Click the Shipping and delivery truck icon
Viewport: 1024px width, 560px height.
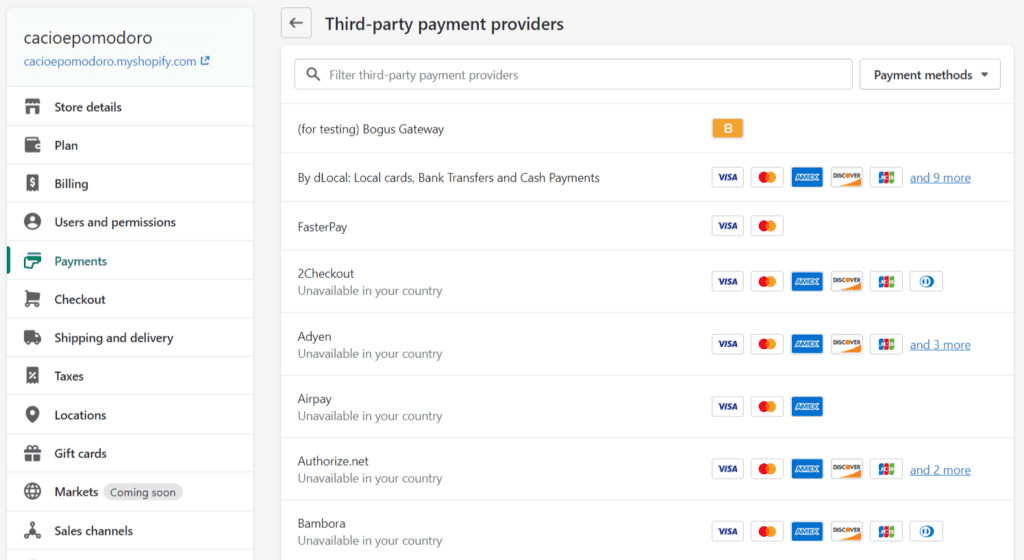tap(32, 337)
